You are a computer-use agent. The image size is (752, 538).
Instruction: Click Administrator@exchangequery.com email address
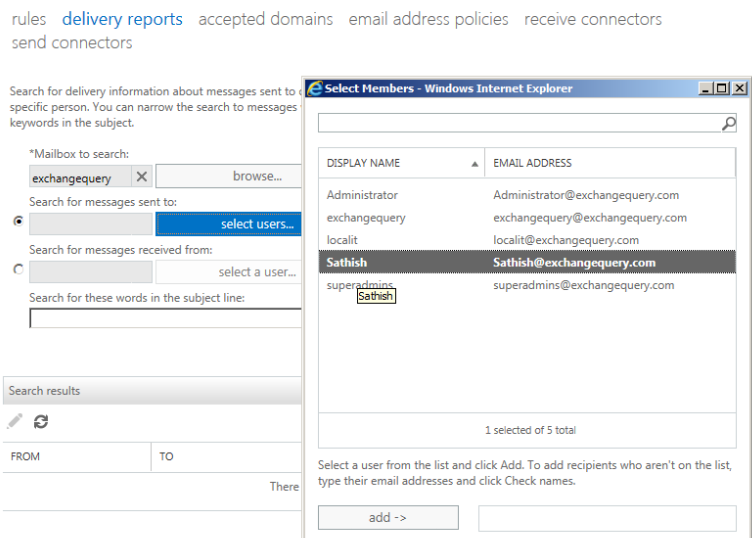586,195
